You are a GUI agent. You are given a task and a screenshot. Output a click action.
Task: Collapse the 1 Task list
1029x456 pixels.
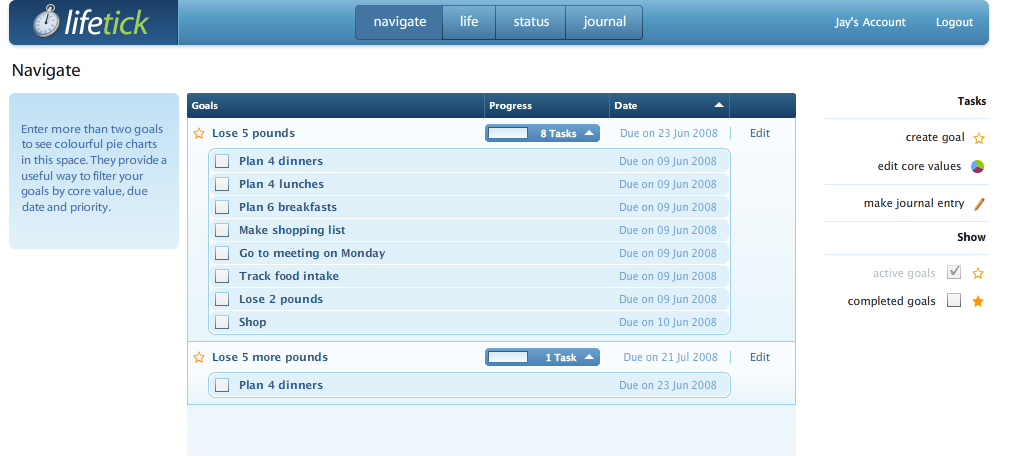tap(589, 357)
